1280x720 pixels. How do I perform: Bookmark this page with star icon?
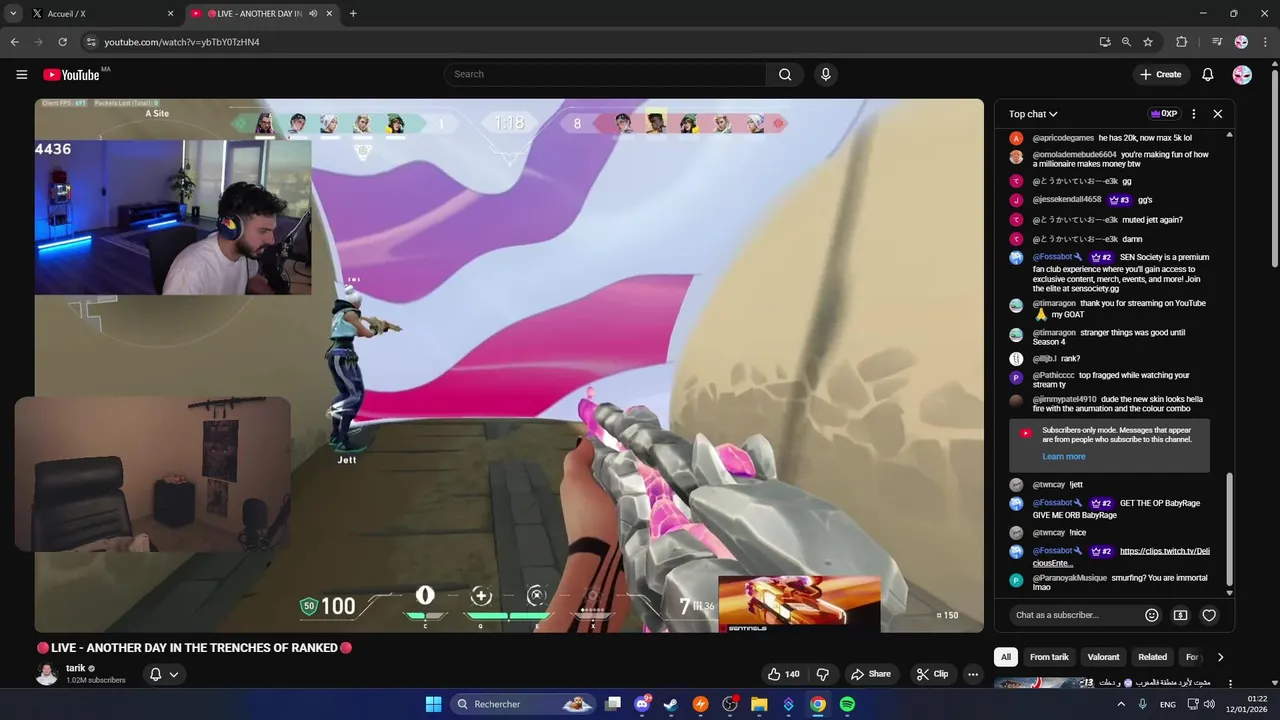coord(1148,42)
